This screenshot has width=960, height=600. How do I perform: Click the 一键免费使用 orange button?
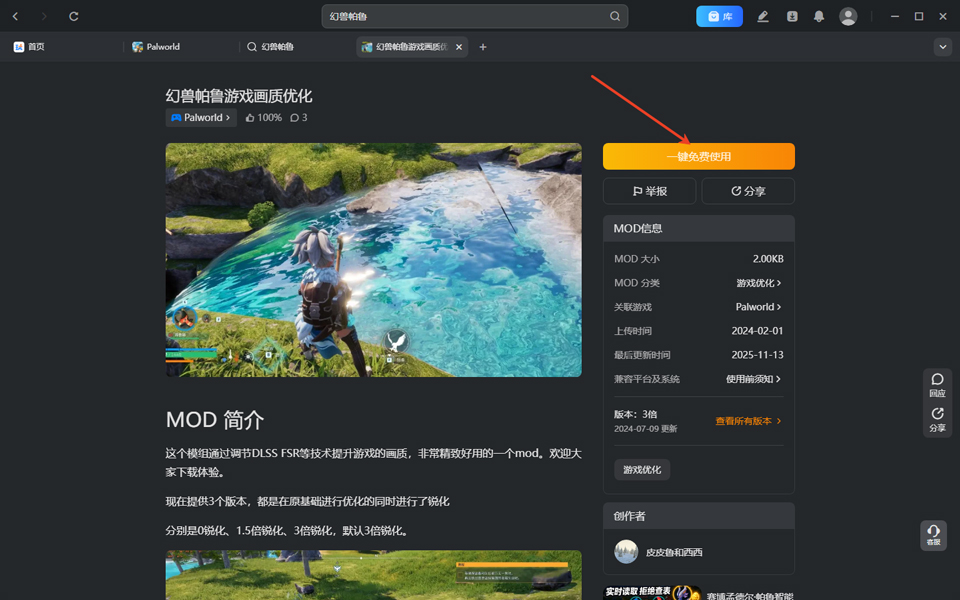[x=699, y=156]
